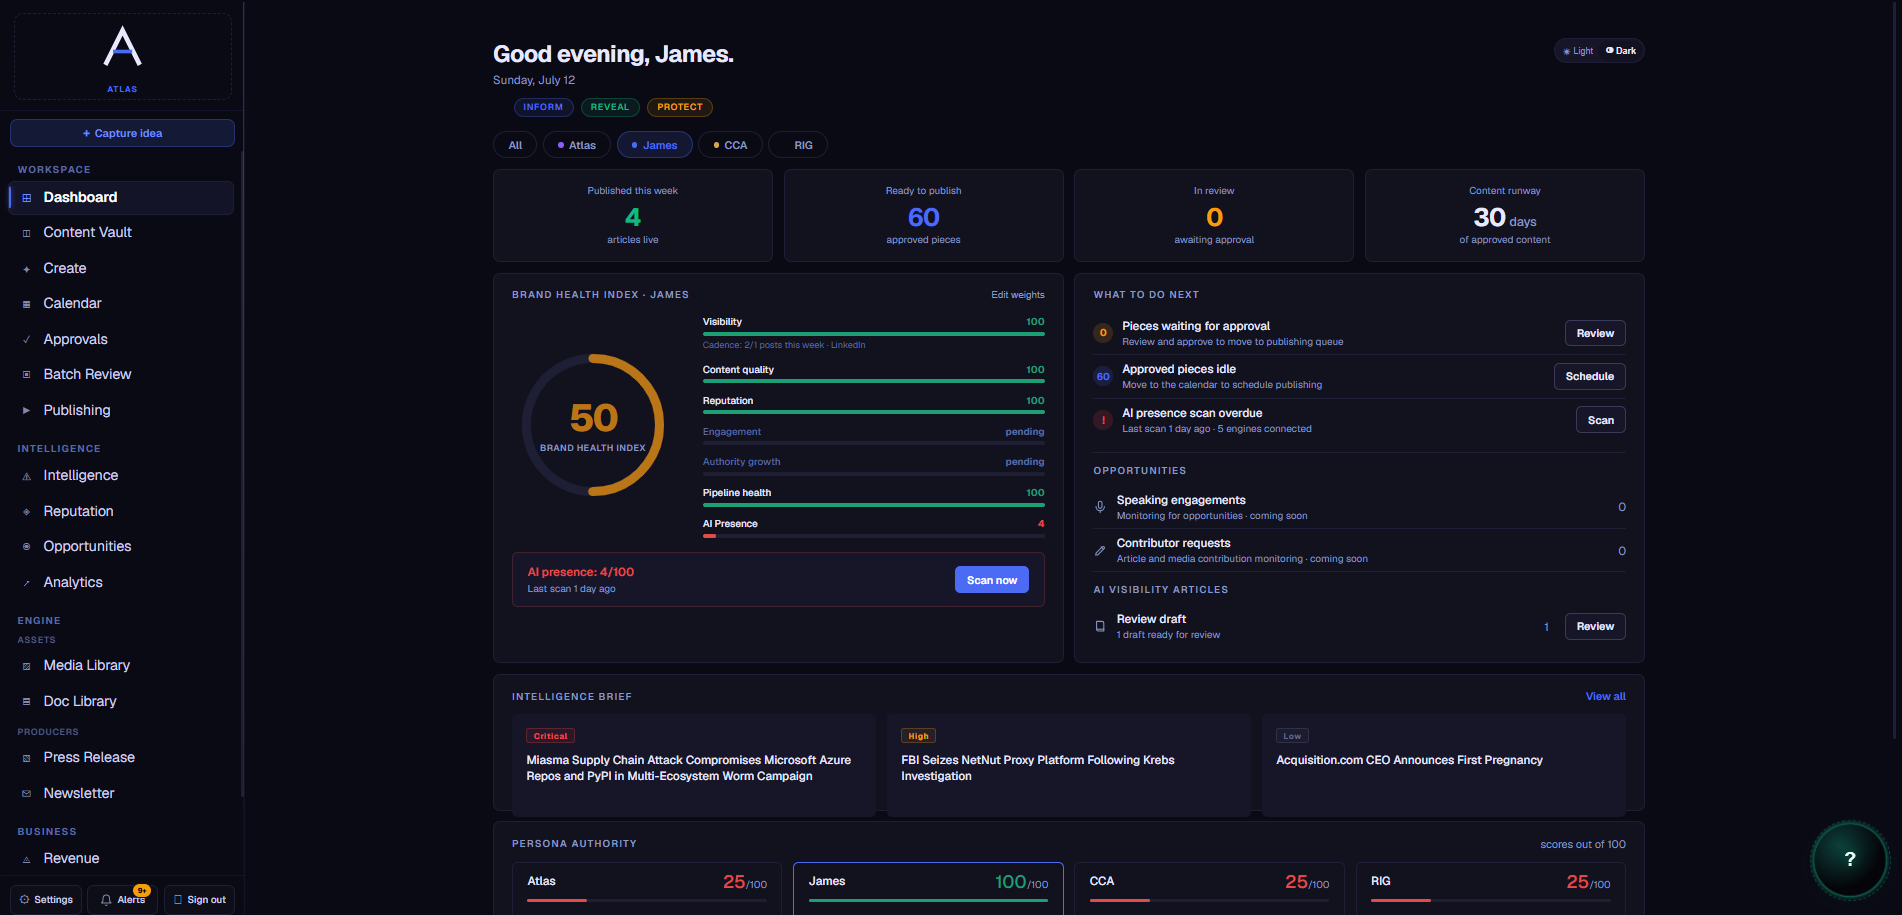
Task: Select the James persona filter
Action: (655, 145)
